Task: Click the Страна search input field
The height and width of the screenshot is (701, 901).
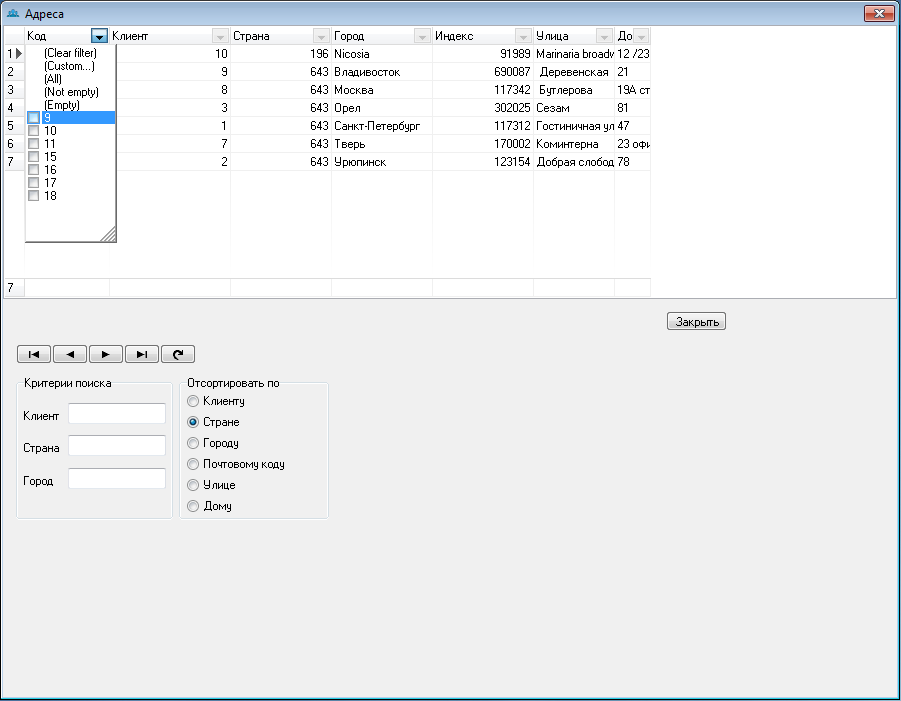Action: 117,446
